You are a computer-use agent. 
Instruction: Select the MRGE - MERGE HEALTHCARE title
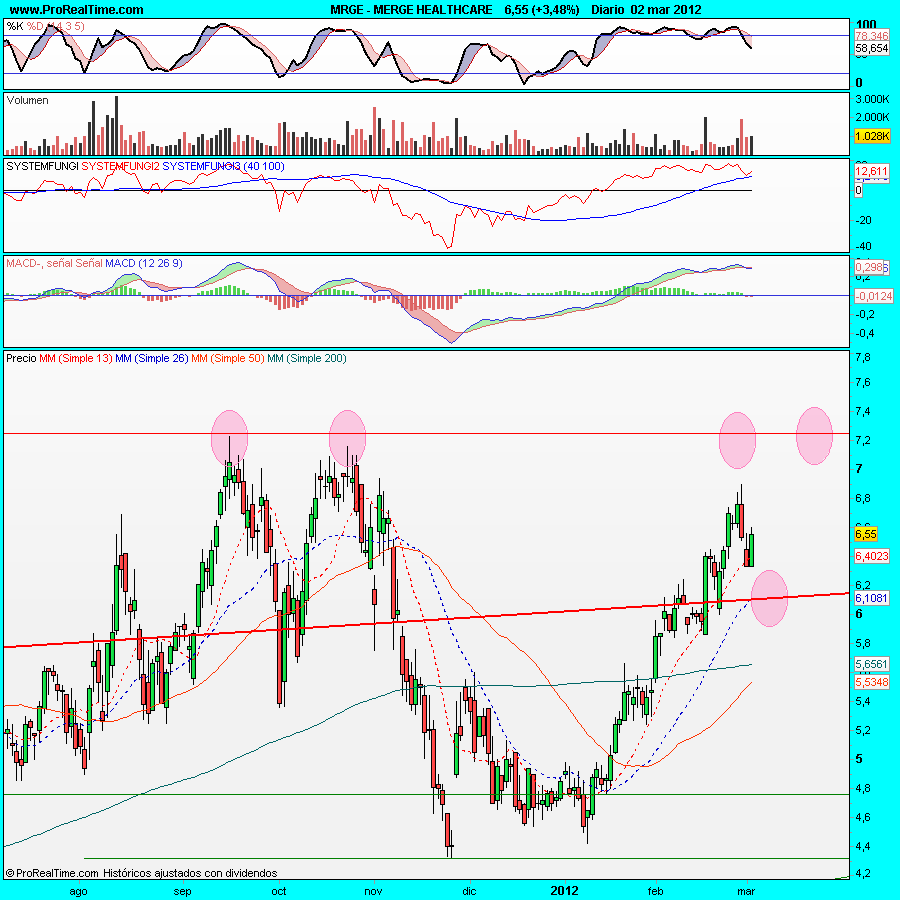pos(411,9)
